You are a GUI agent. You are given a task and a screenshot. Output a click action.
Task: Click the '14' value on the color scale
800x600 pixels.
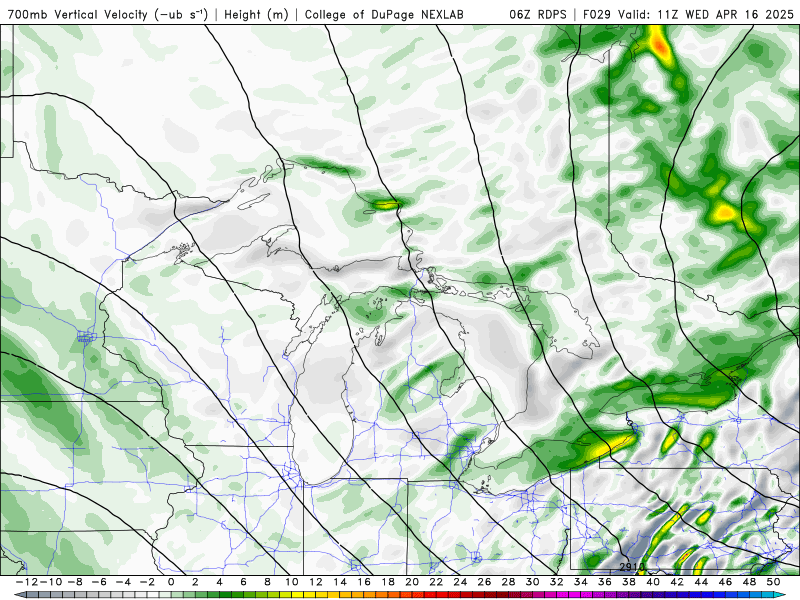tap(340, 582)
